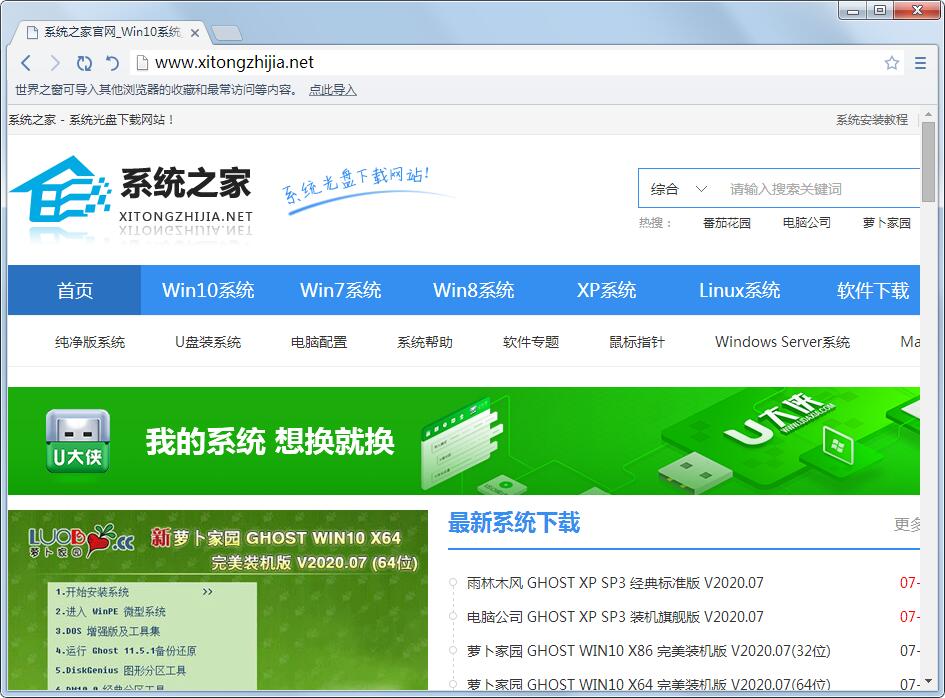Click the 最新系统下载 heading
The height and width of the screenshot is (698, 945).
[x=514, y=523]
